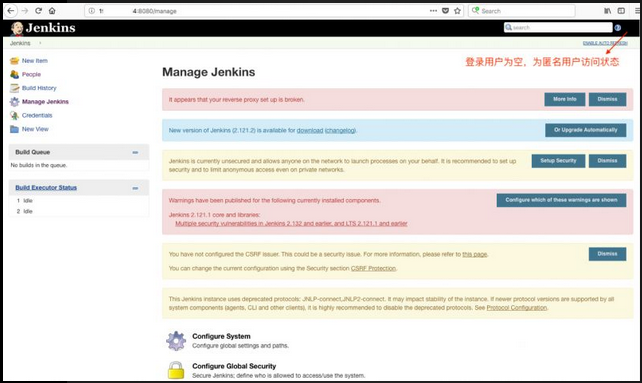Viewport: 642px width, 383px height.
Task: Bookmark this page with star icon
Action: (457, 11)
